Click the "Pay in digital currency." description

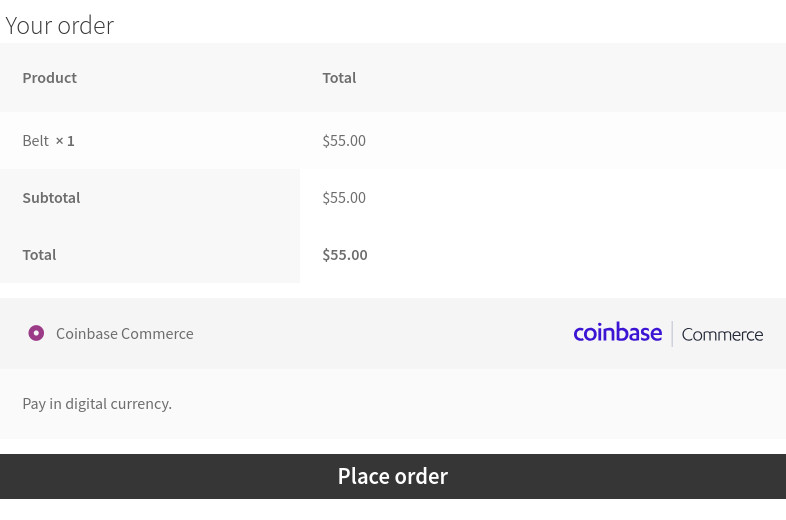(x=97, y=404)
